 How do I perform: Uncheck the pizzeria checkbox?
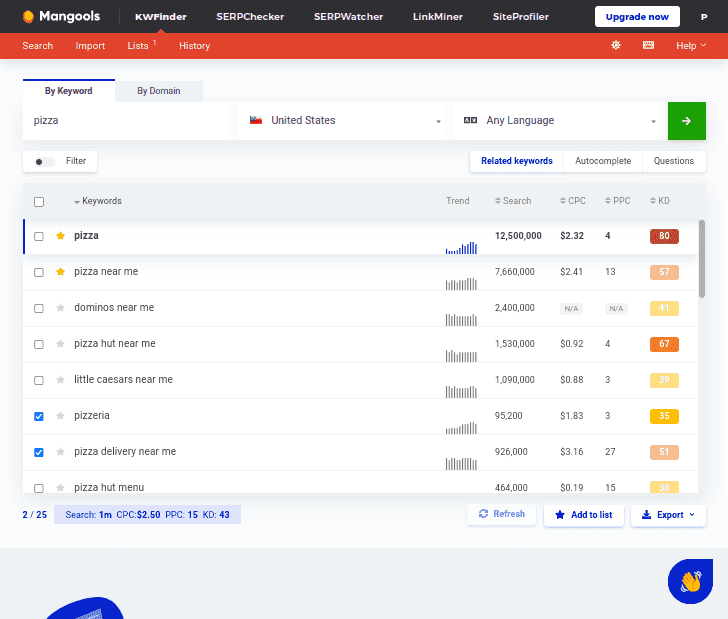(x=39, y=416)
